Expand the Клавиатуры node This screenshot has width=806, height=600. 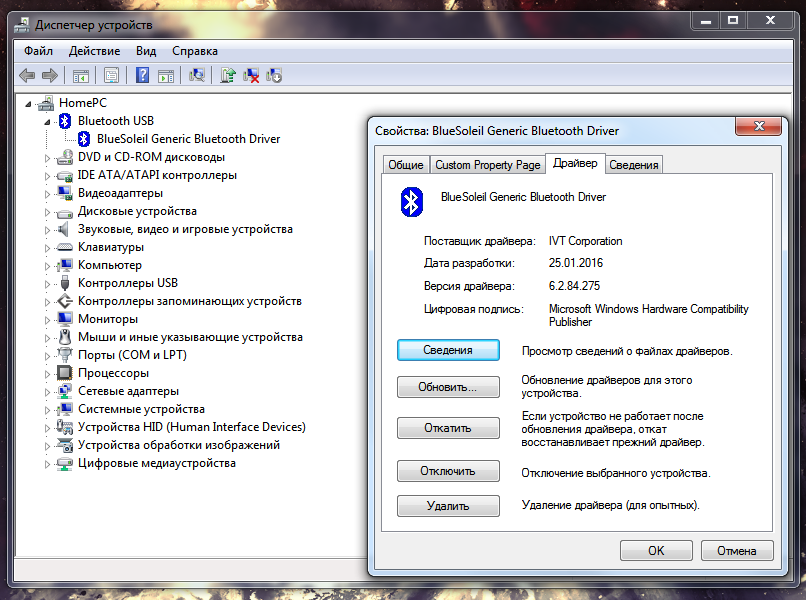tap(47, 248)
